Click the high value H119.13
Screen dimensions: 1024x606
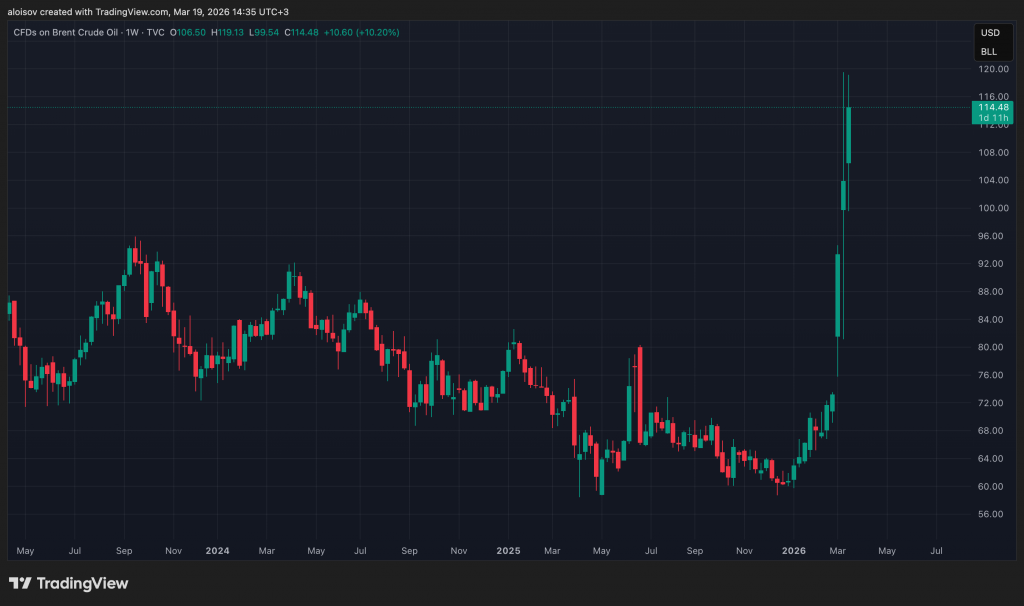pos(228,33)
